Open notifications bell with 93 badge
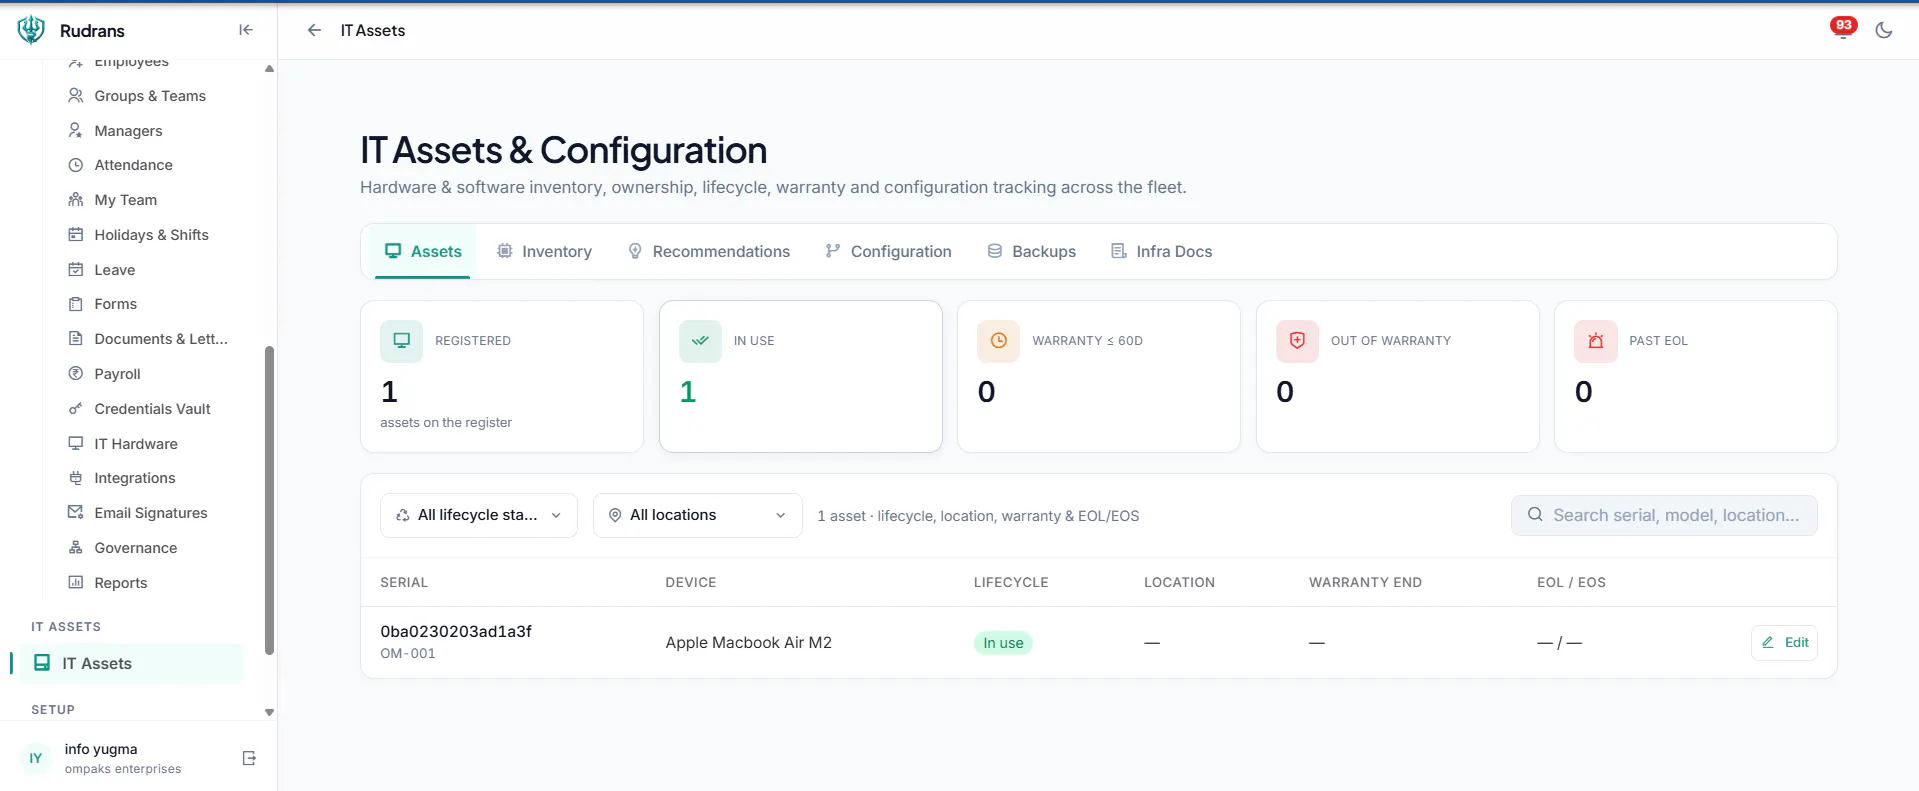 1843,28
